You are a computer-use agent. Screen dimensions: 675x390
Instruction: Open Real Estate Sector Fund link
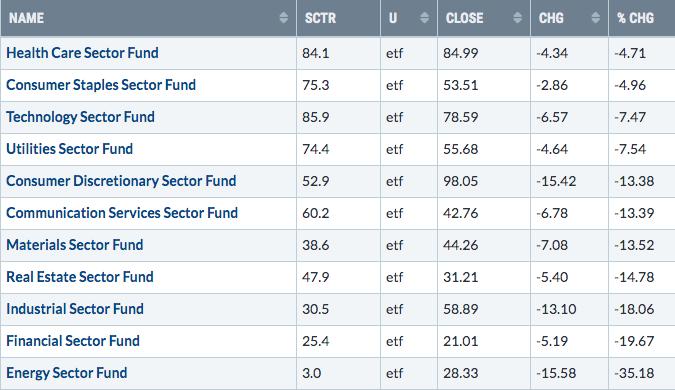(x=80, y=277)
